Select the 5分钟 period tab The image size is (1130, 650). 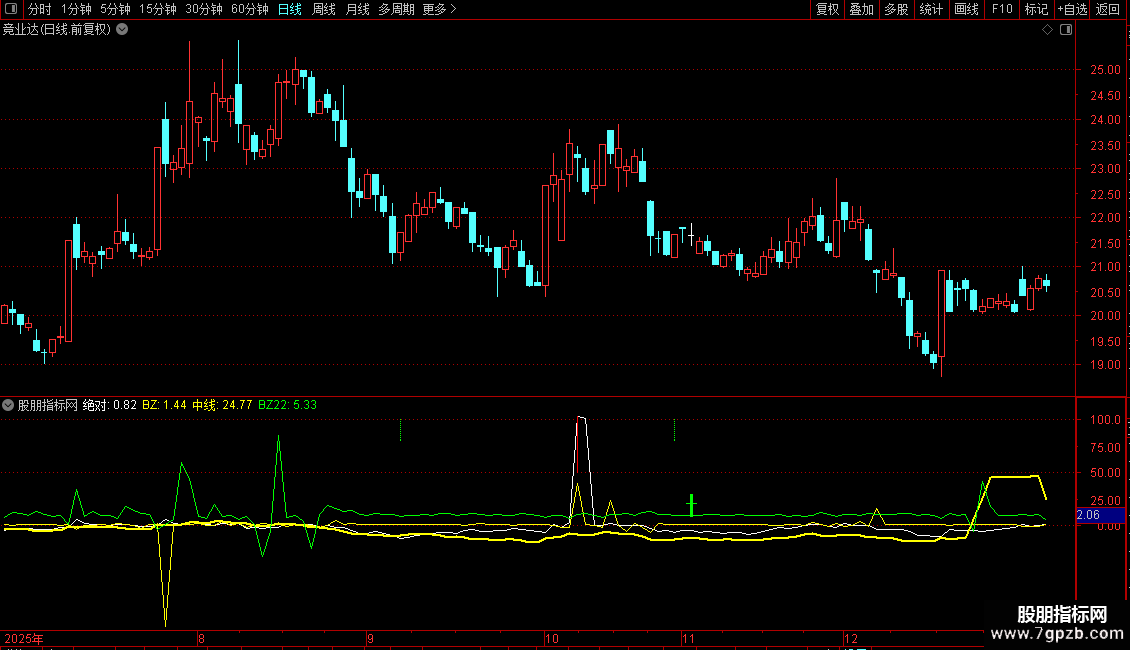click(115, 9)
